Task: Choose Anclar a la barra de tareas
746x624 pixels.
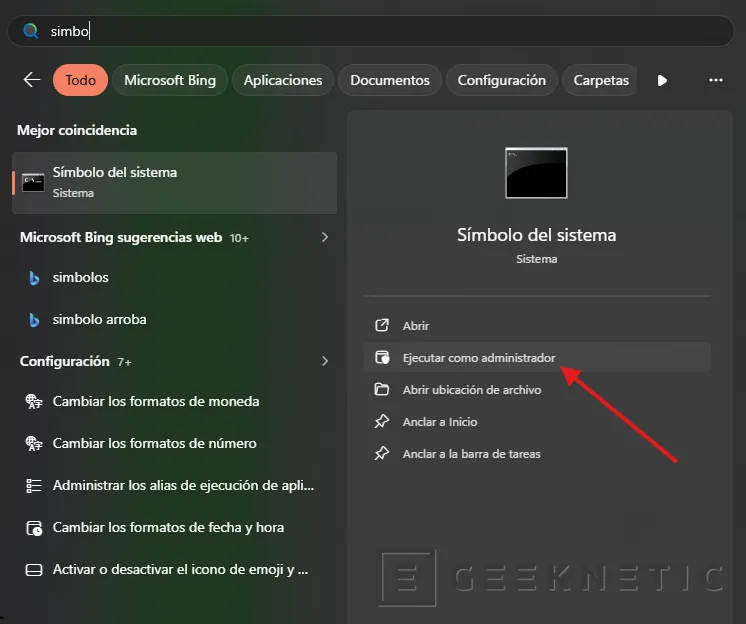Action: (537, 454)
